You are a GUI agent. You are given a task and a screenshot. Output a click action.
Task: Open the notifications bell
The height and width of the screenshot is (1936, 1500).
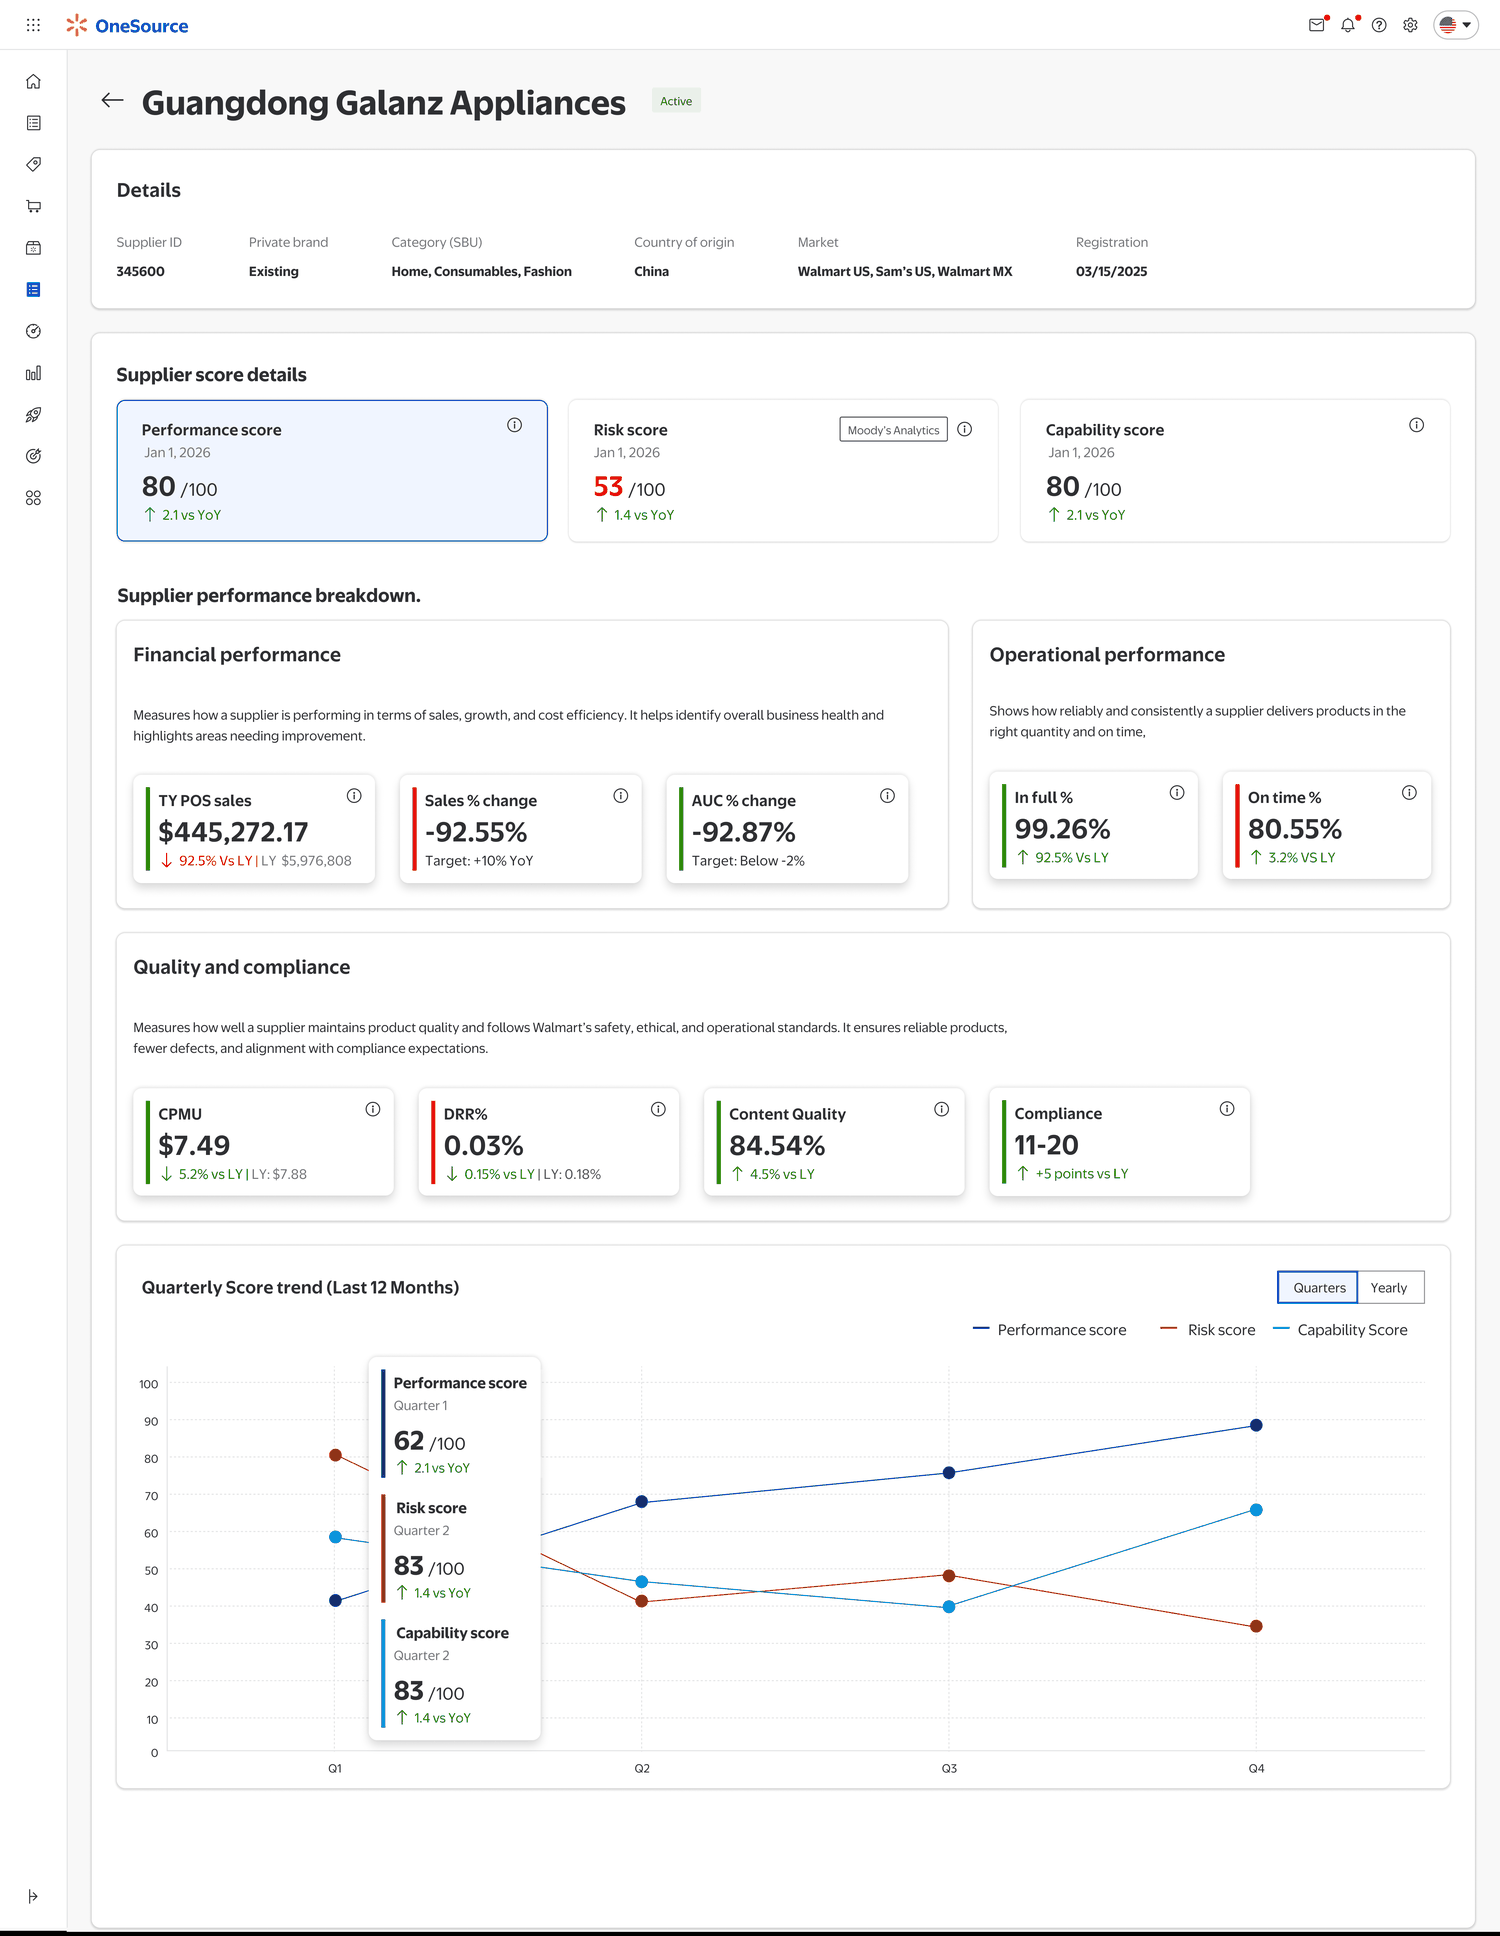pyautogui.click(x=1348, y=25)
